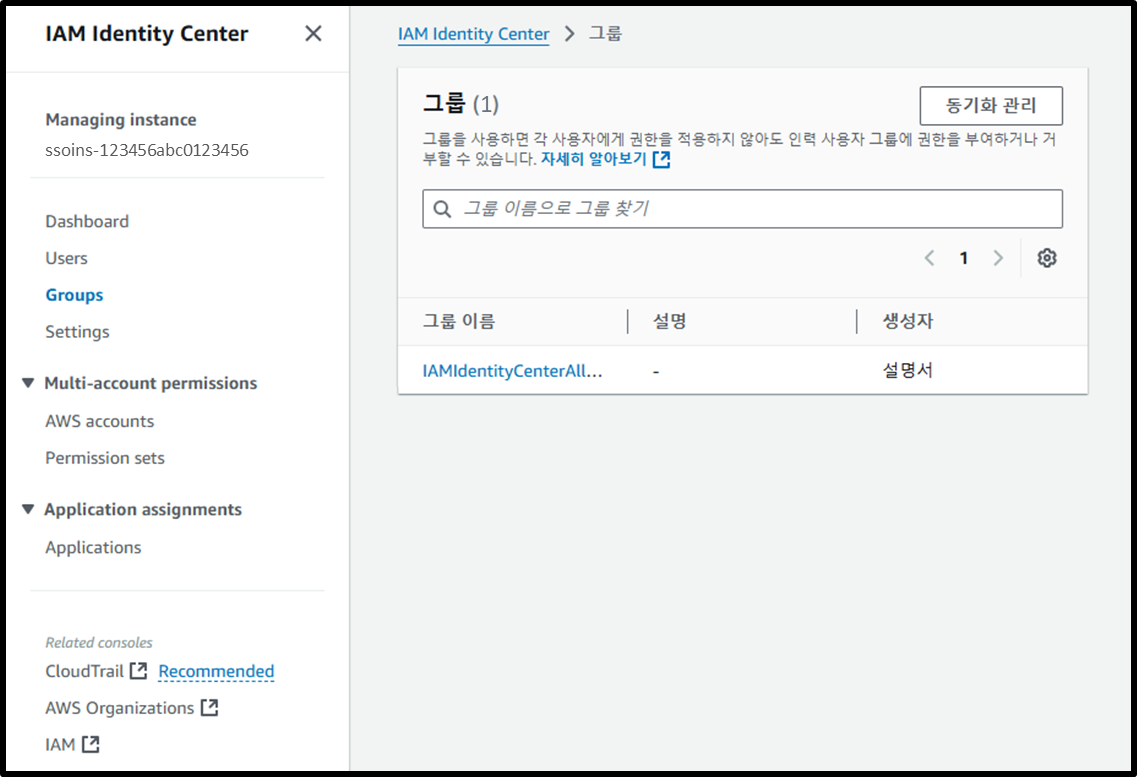
Task: Open group table preferences gear icon
Action: pyautogui.click(x=1046, y=258)
